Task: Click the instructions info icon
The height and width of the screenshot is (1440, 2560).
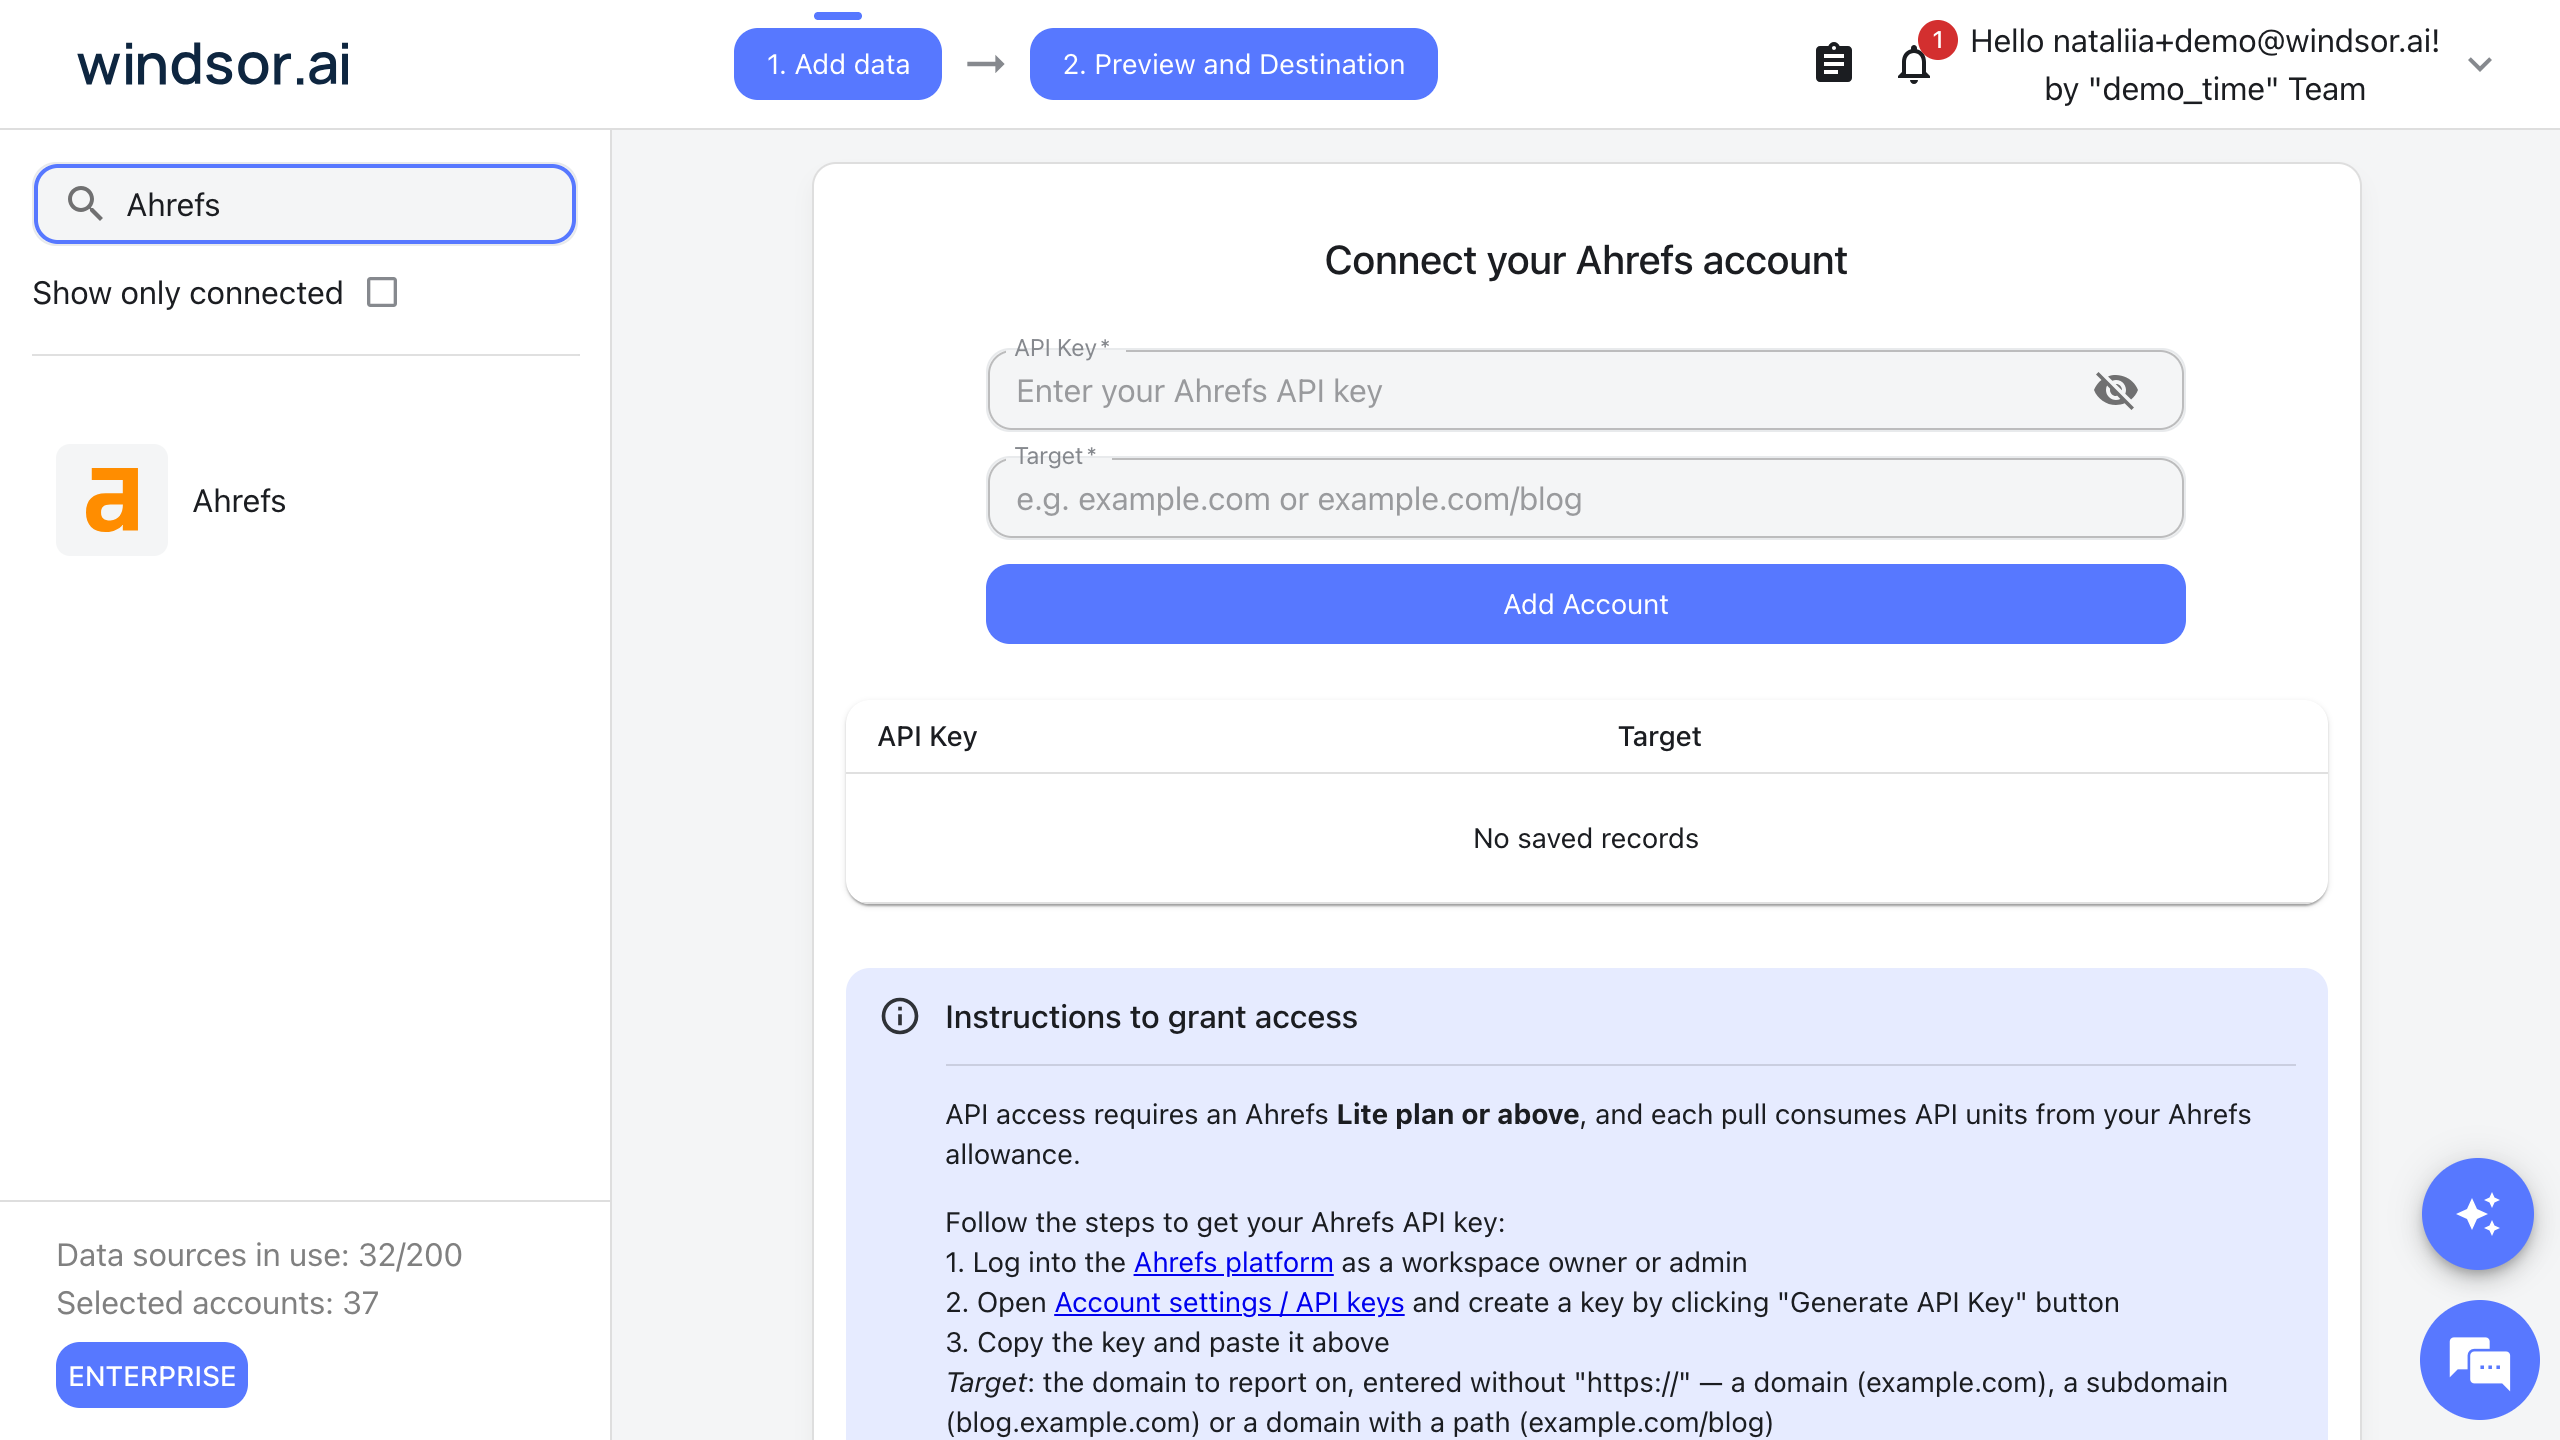Action: pos(899,1016)
